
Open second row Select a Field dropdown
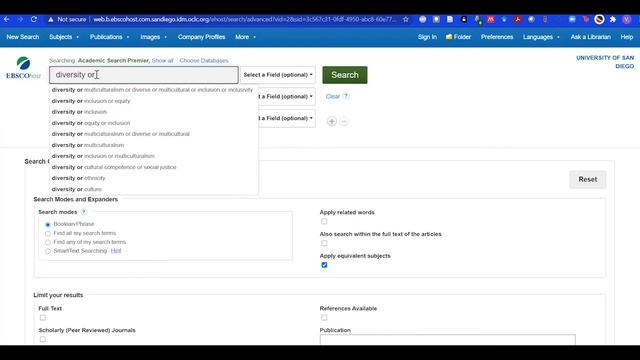287,96
